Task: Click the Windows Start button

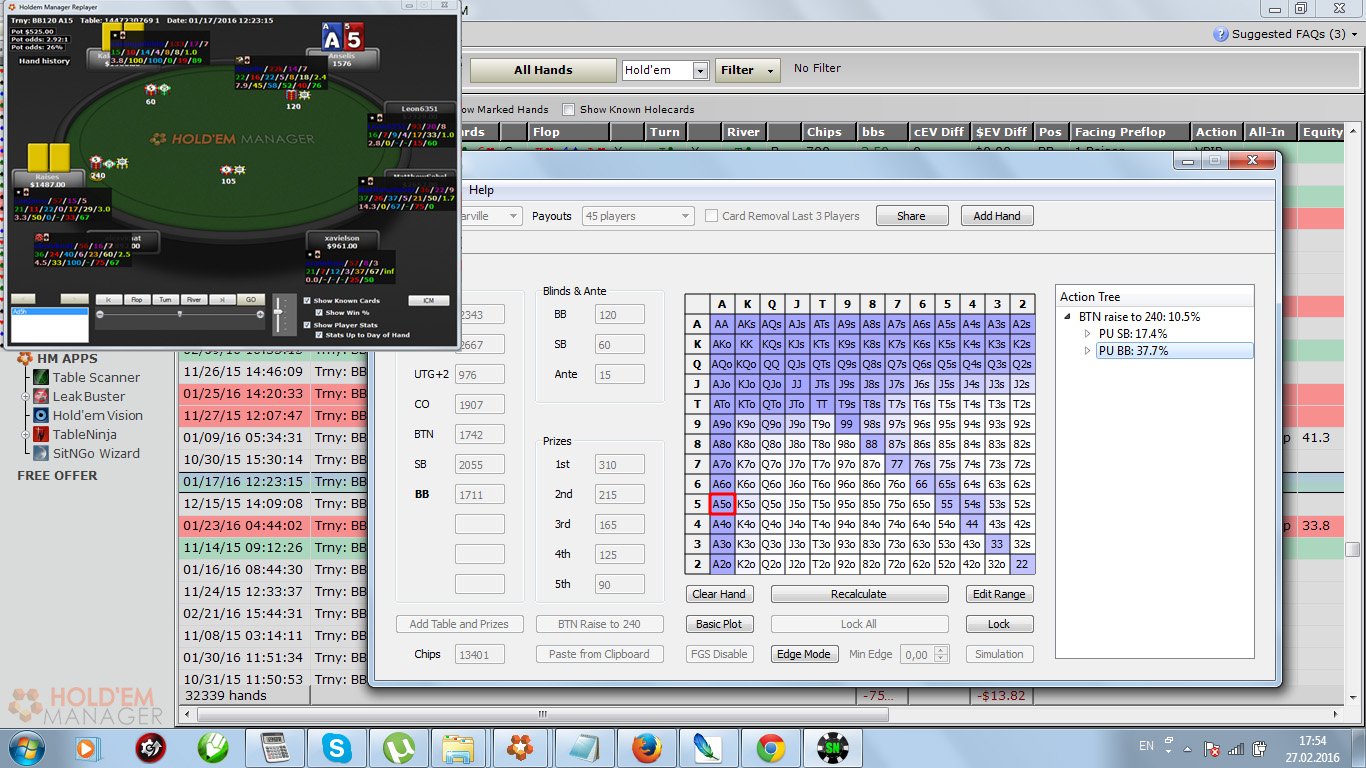Action: pyautogui.click(x=26, y=747)
